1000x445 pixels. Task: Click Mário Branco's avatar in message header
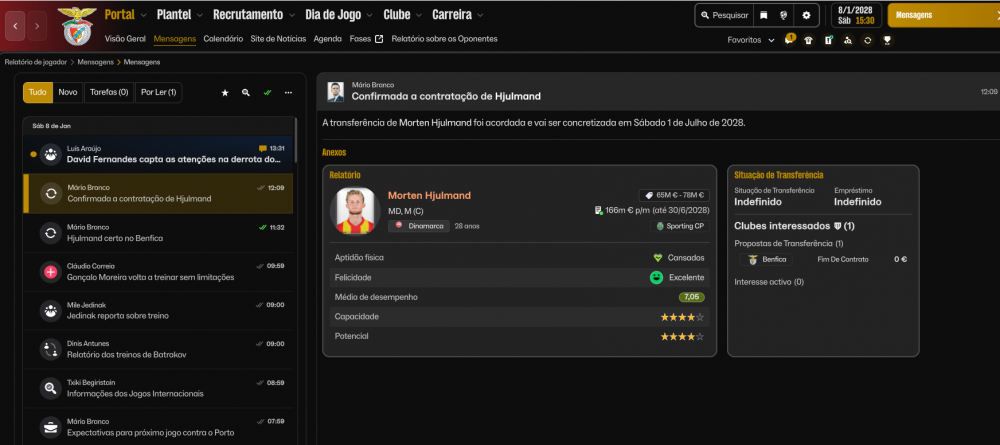pos(335,92)
